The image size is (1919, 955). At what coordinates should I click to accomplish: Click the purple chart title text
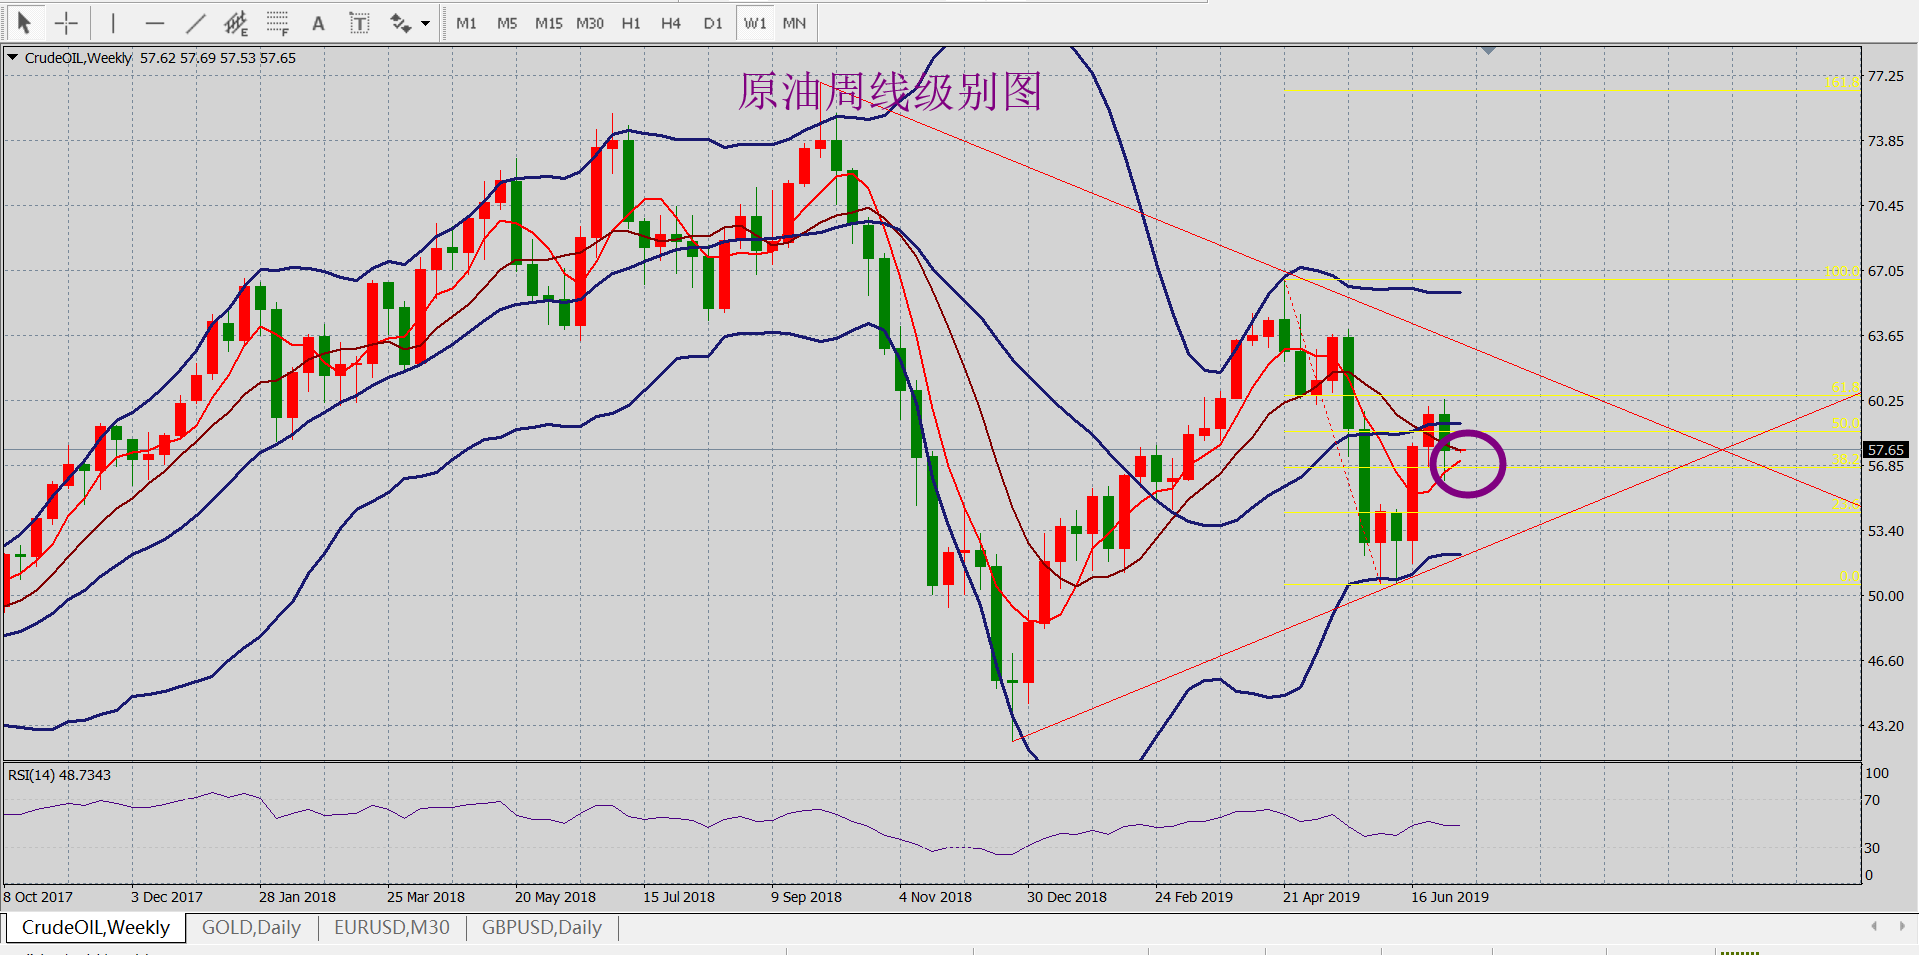(890, 92)
